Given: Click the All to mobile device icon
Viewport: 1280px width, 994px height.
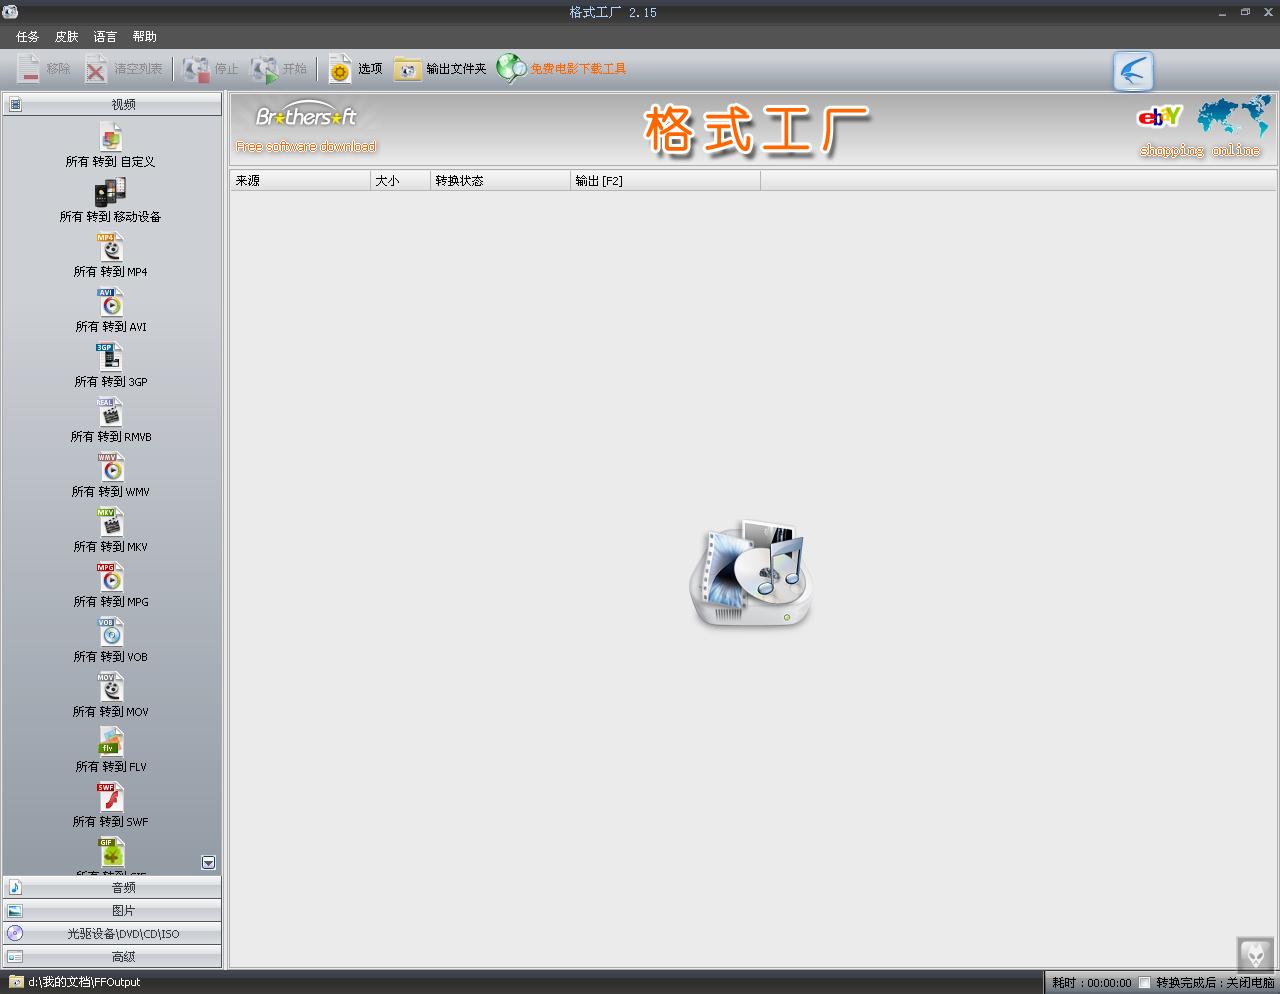Looking at the screenshot, I should [x=110, y=192].
